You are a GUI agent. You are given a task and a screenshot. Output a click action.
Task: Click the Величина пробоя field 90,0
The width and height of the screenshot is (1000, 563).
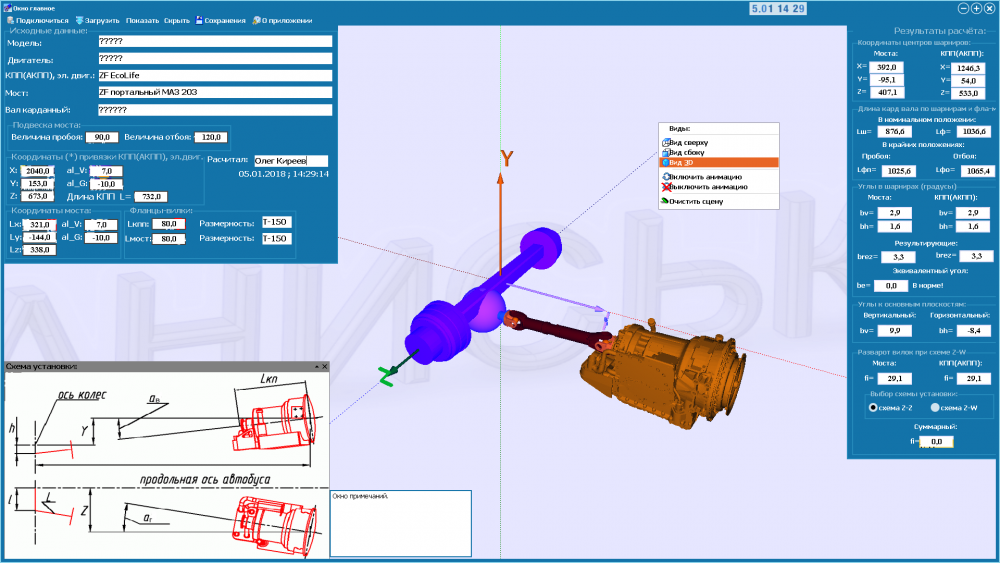click(102, 137)
